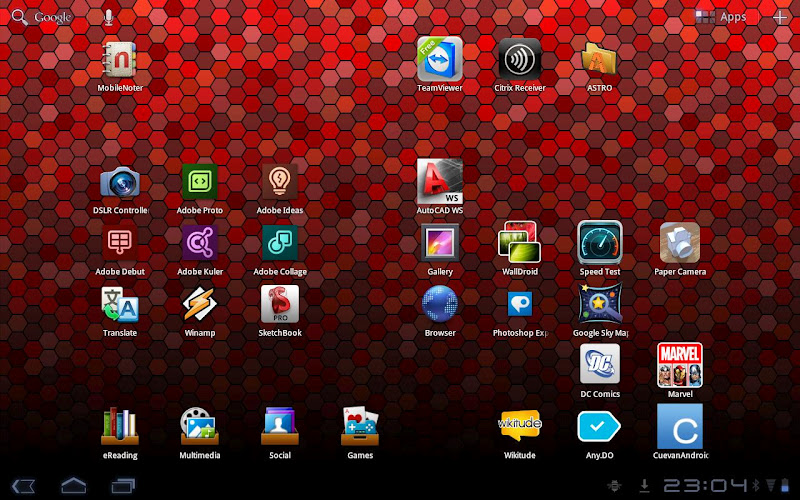Tap the download notification icon
Image resolution: width=800 pixels, height=500 pixels.
pyautogui.click(x=644, y=485)
